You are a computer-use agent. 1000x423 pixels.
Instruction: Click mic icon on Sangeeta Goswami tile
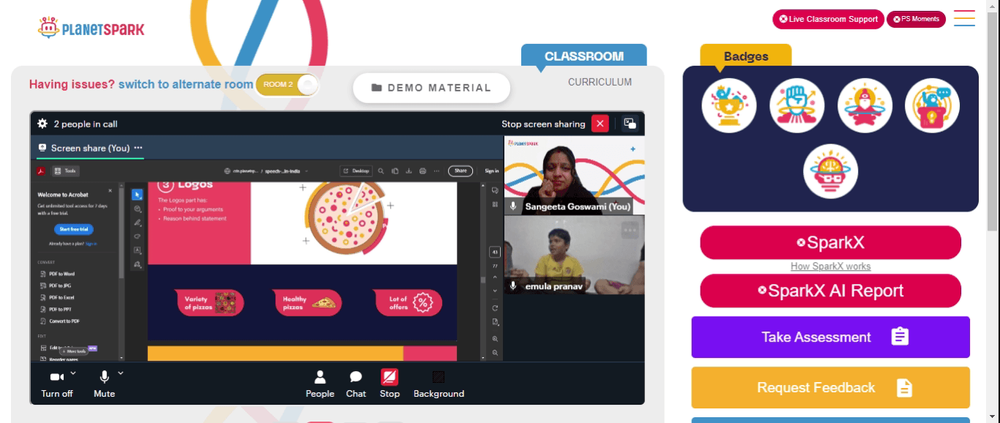513,206
